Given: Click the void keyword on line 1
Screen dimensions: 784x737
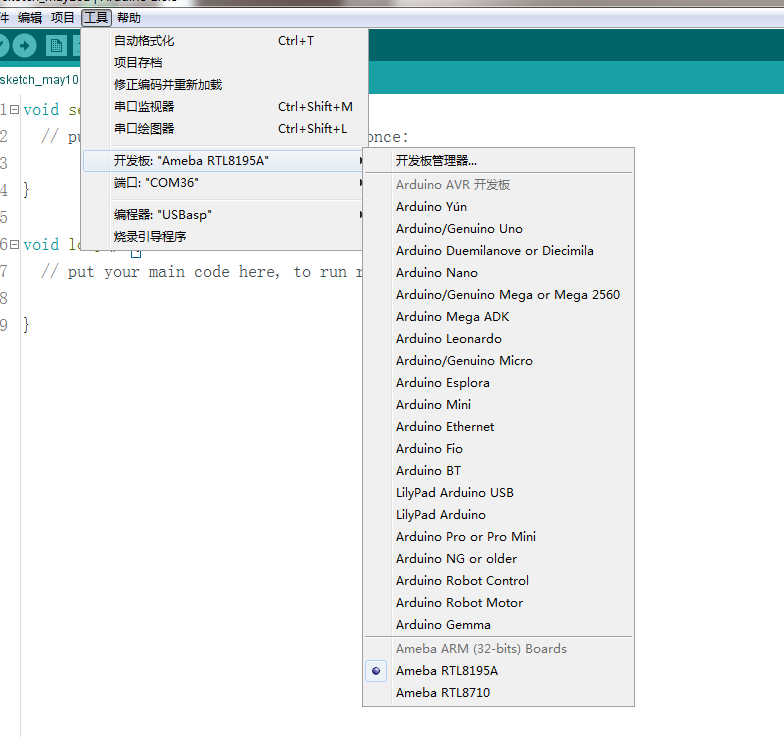Looking at the screenshot, I should (41, 110).
